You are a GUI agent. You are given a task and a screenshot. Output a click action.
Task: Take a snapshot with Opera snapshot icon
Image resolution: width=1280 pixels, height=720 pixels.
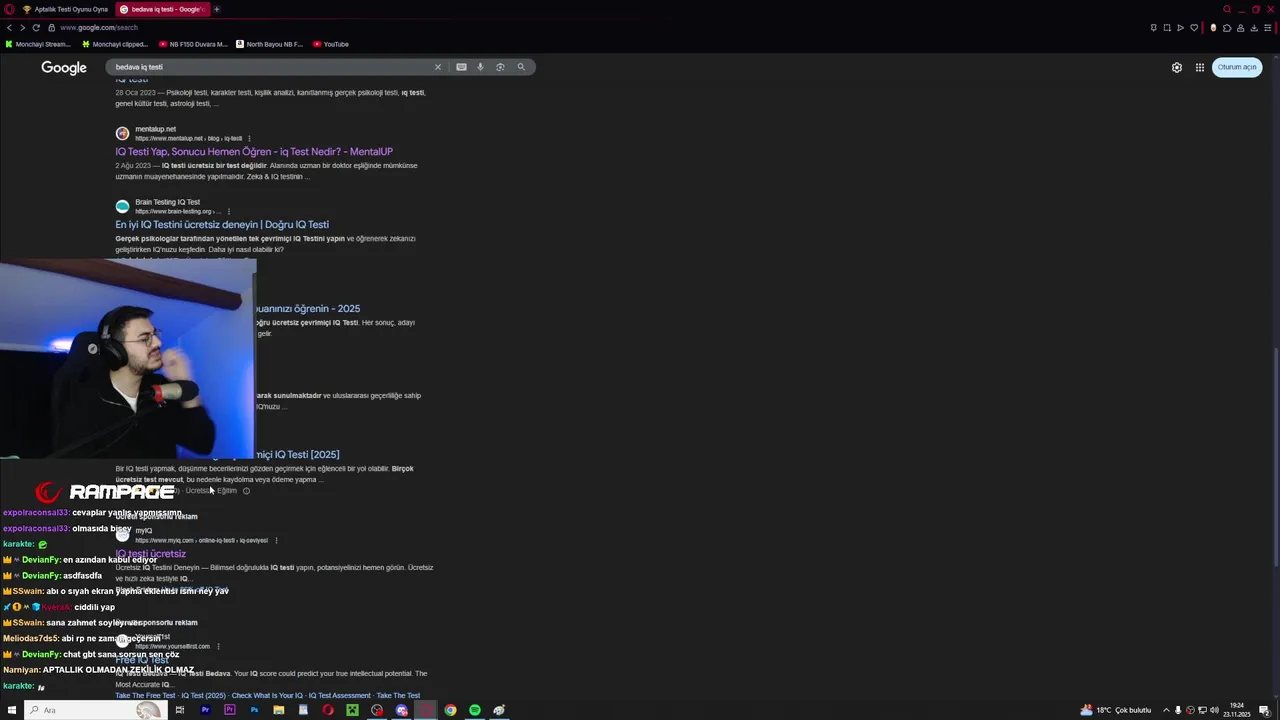(x=1167, y=28)
